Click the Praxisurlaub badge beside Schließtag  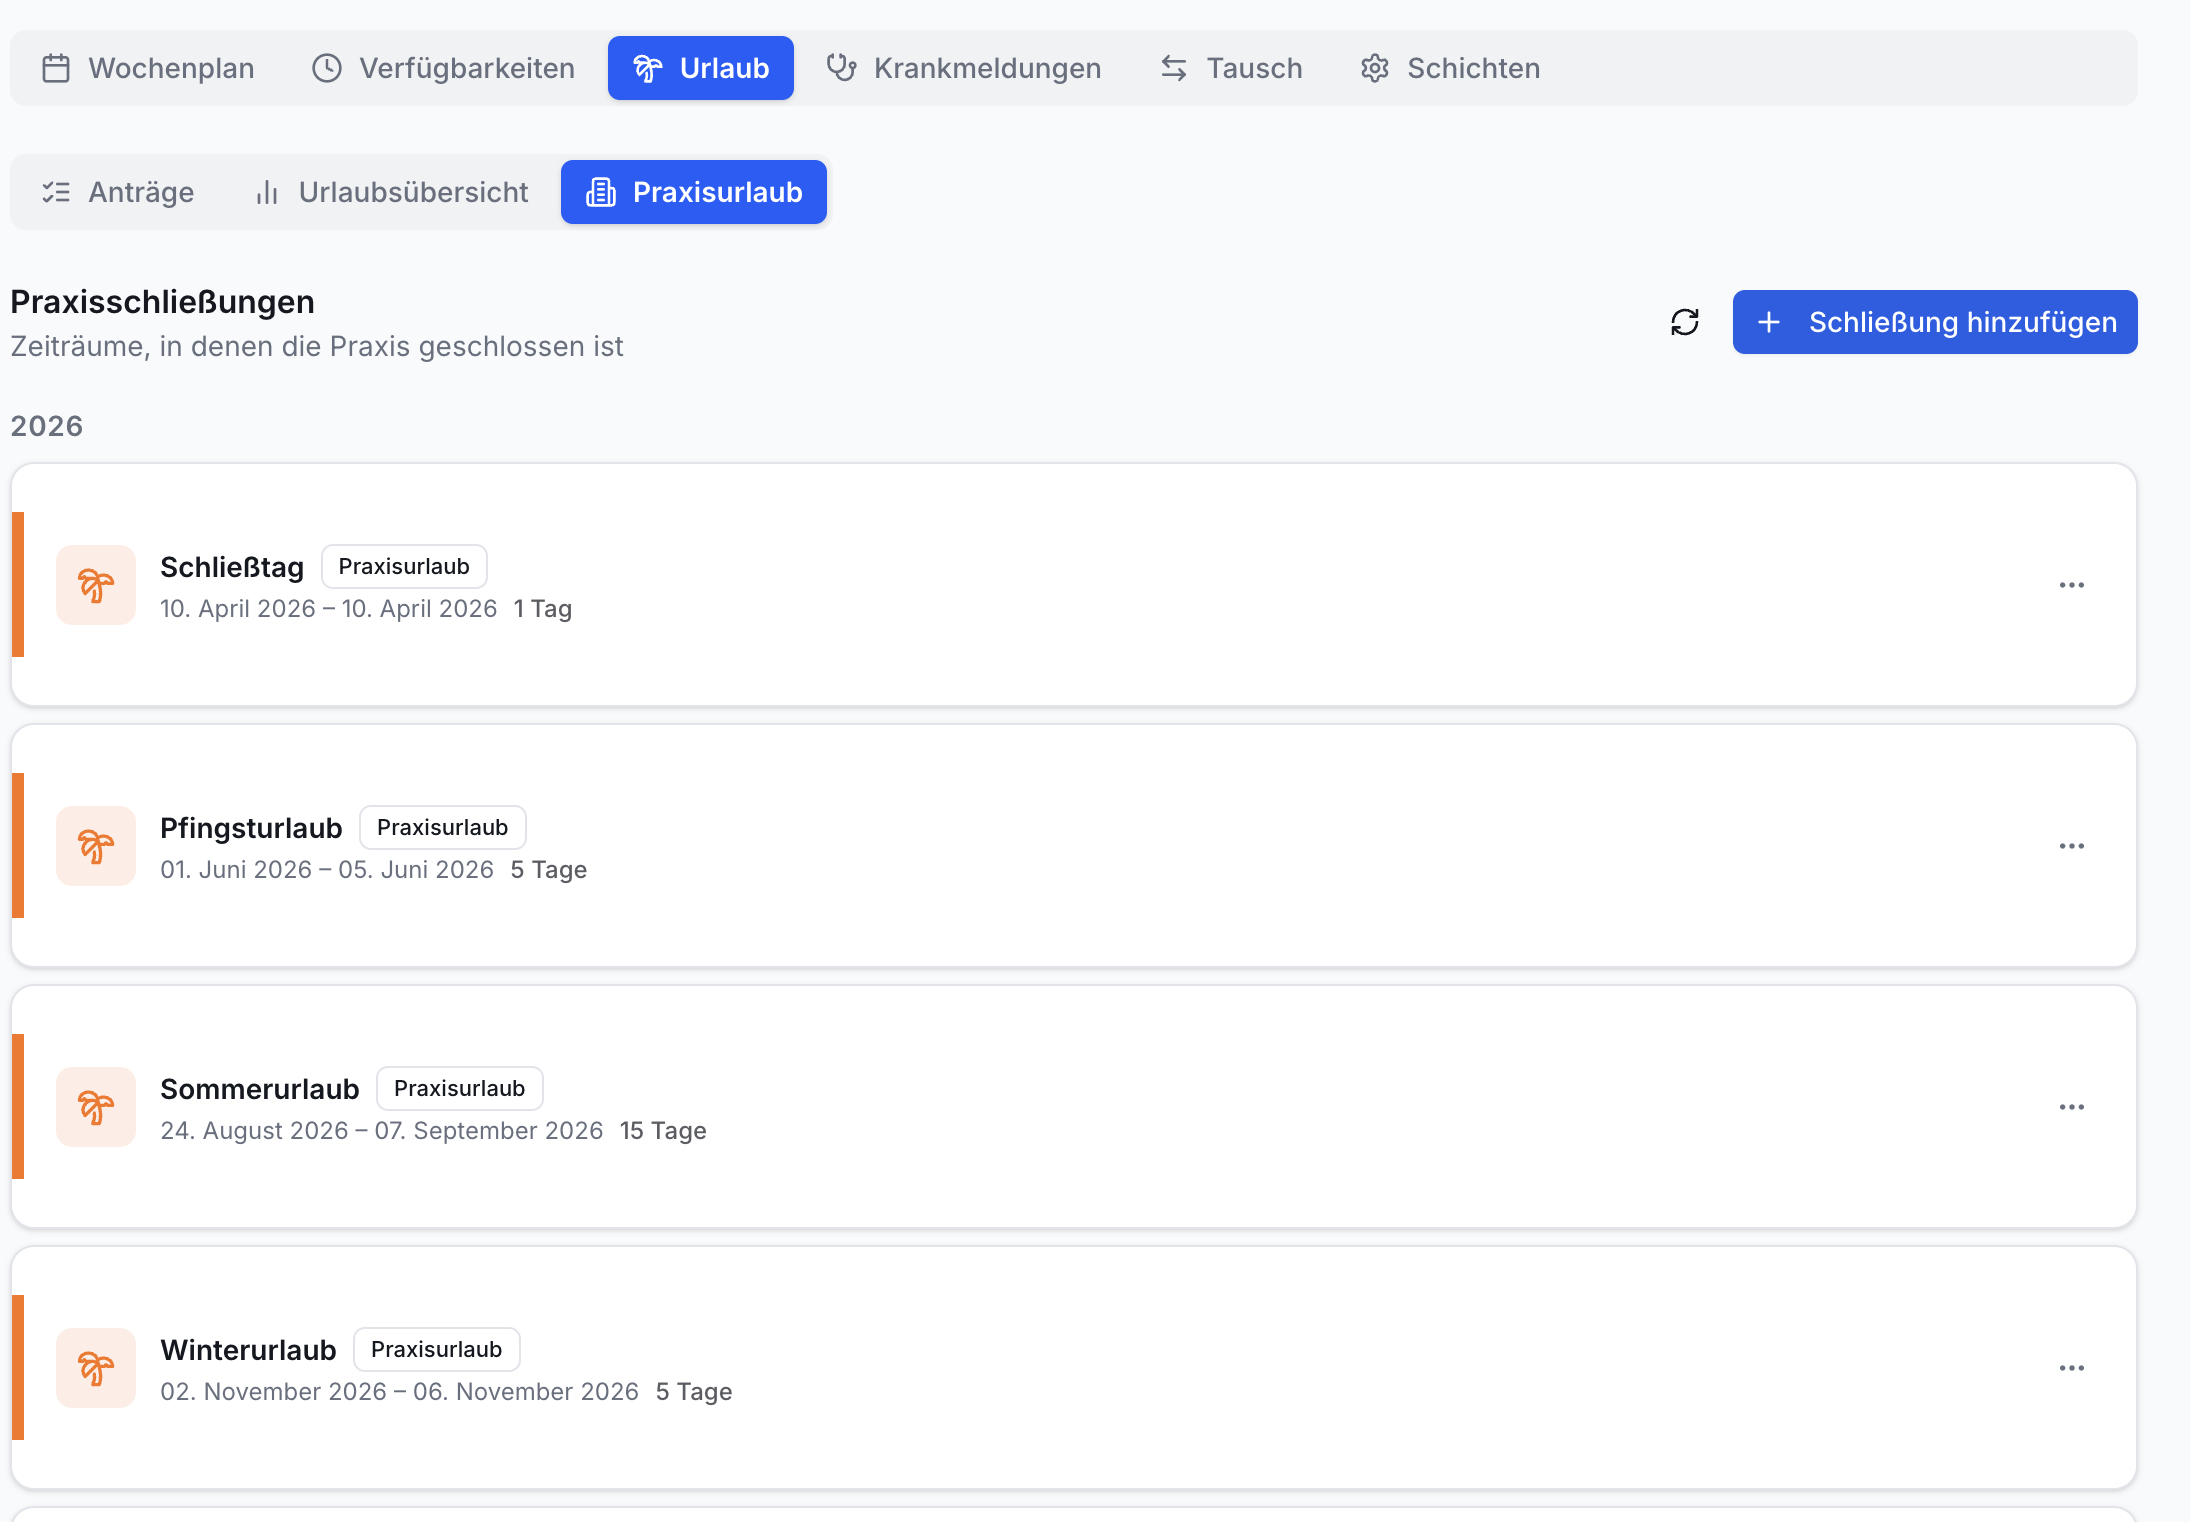[404, 566]
